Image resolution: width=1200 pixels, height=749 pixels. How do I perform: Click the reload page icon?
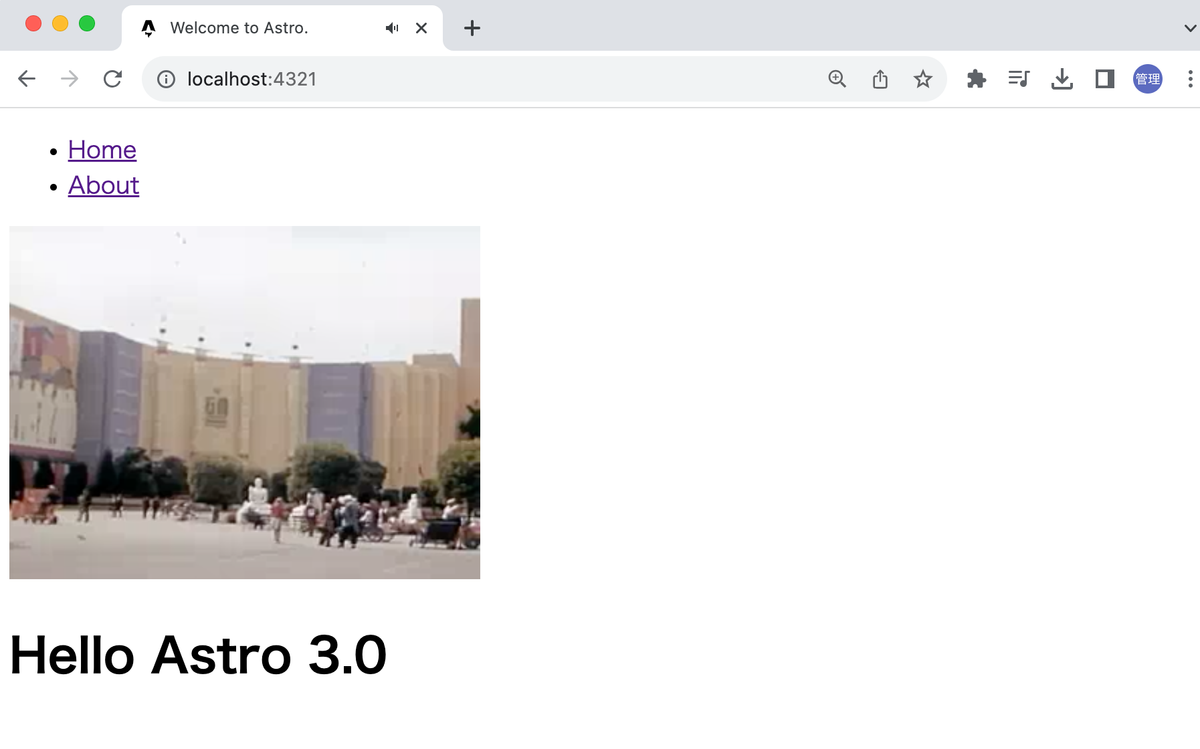click(112, 78)
